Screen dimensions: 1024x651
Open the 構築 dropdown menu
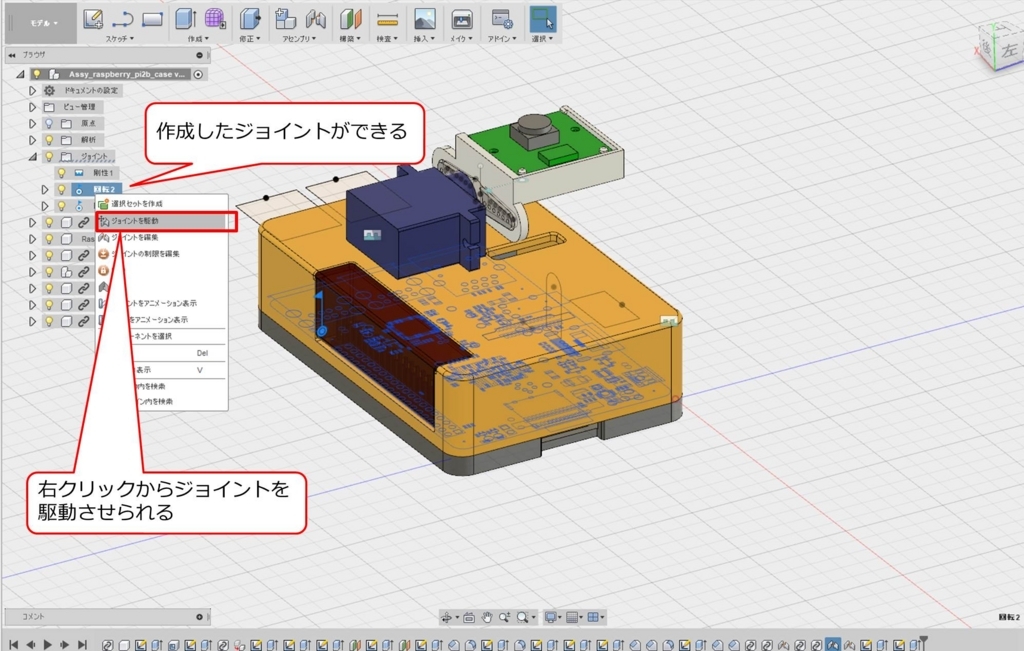pyautogui.click(x=350, y=39)
